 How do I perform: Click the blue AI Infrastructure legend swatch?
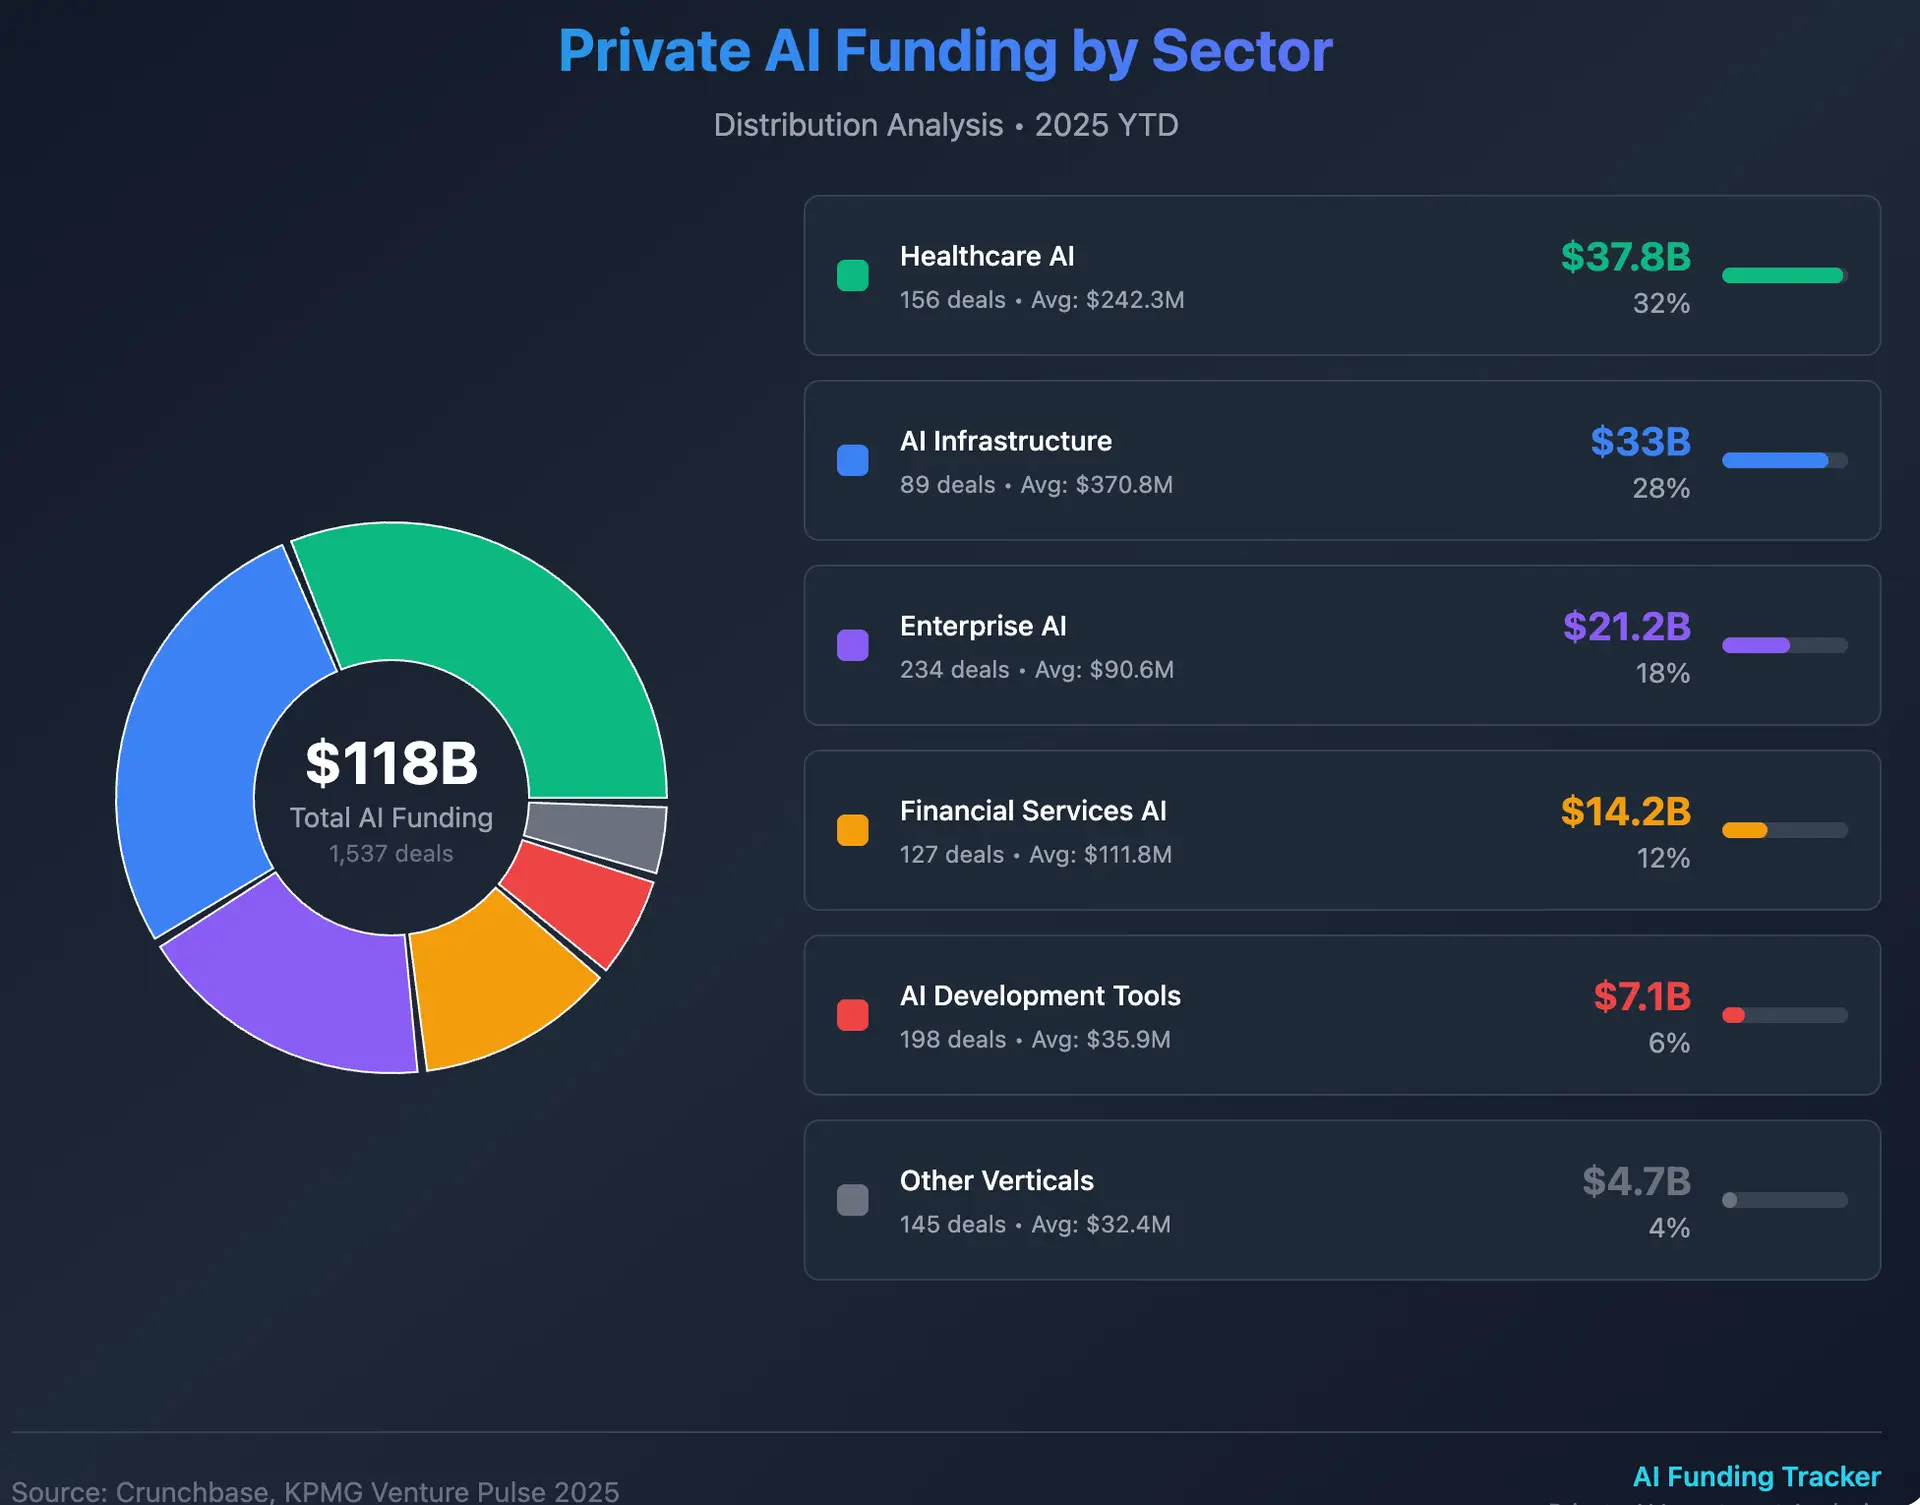click(x=852, y=460)
